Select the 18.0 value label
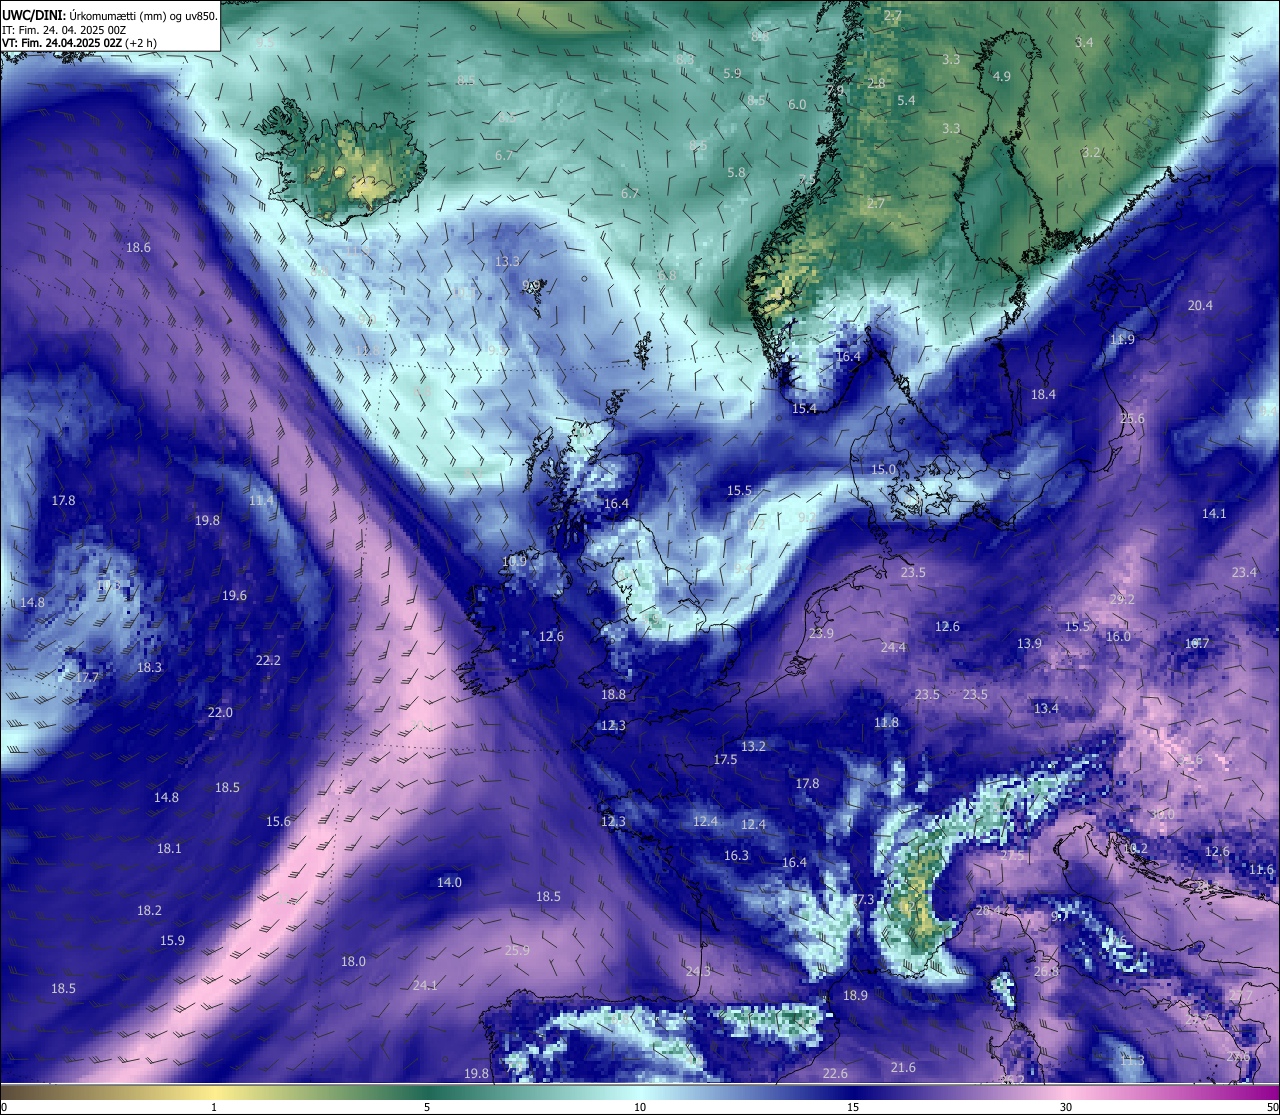 point(353,961)
